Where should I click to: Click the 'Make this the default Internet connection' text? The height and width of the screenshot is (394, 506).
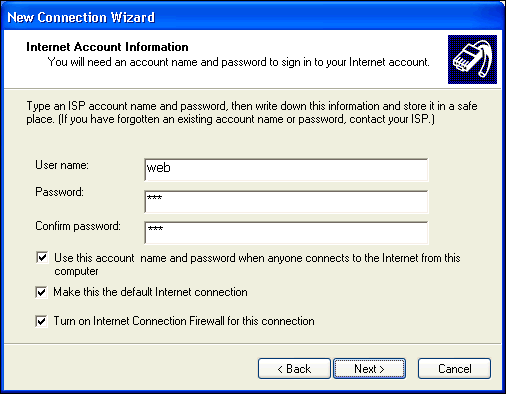click(x=150, y=292)
